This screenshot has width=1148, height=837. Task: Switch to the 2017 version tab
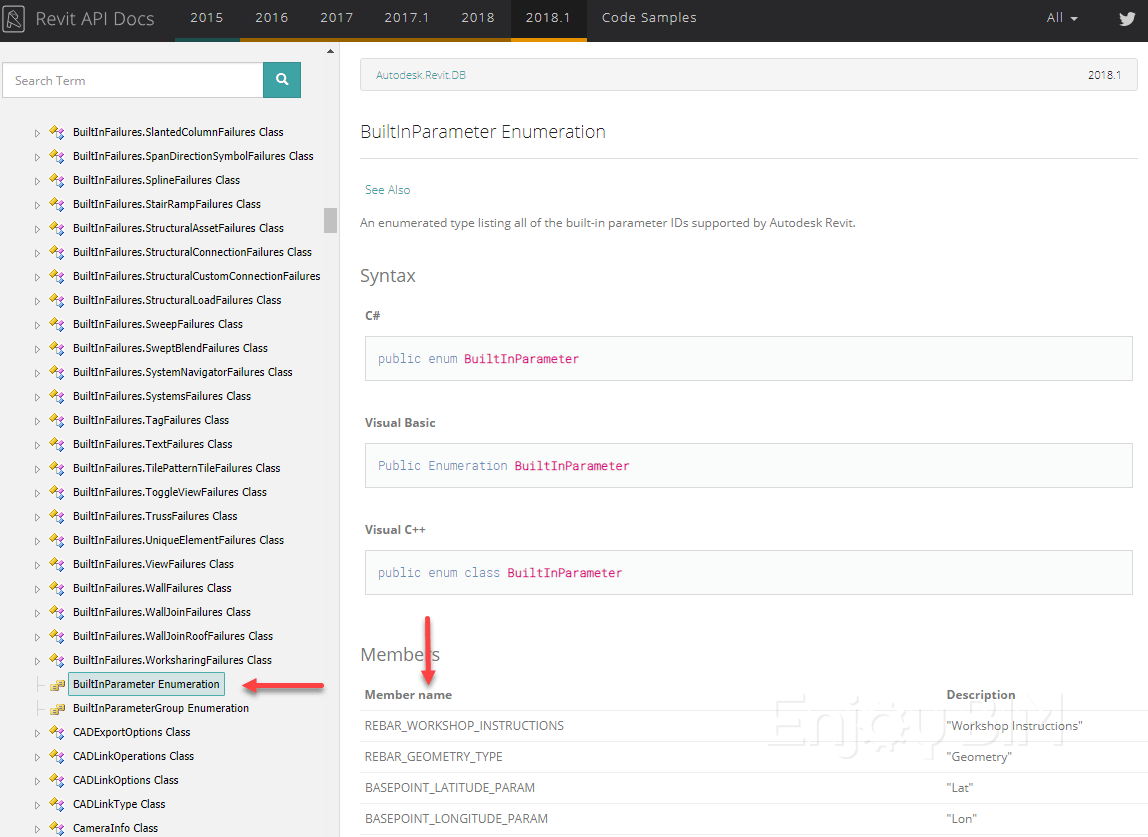[x=337, y=18]
